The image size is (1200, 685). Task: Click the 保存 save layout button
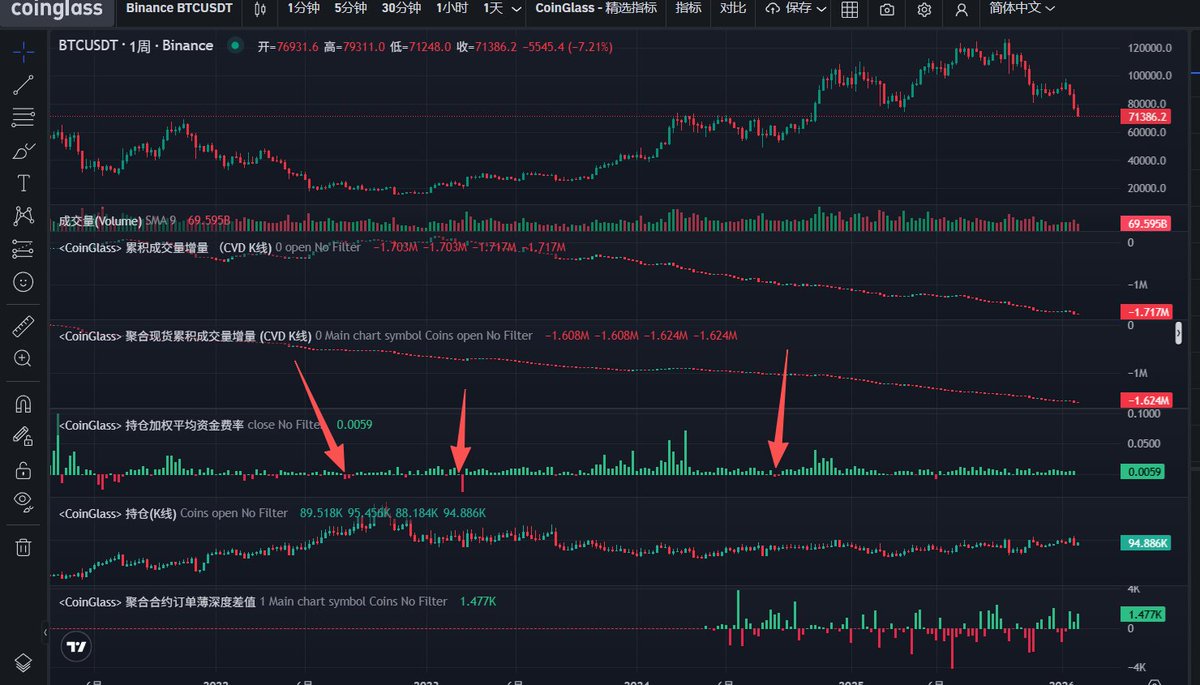click(789, 9)
